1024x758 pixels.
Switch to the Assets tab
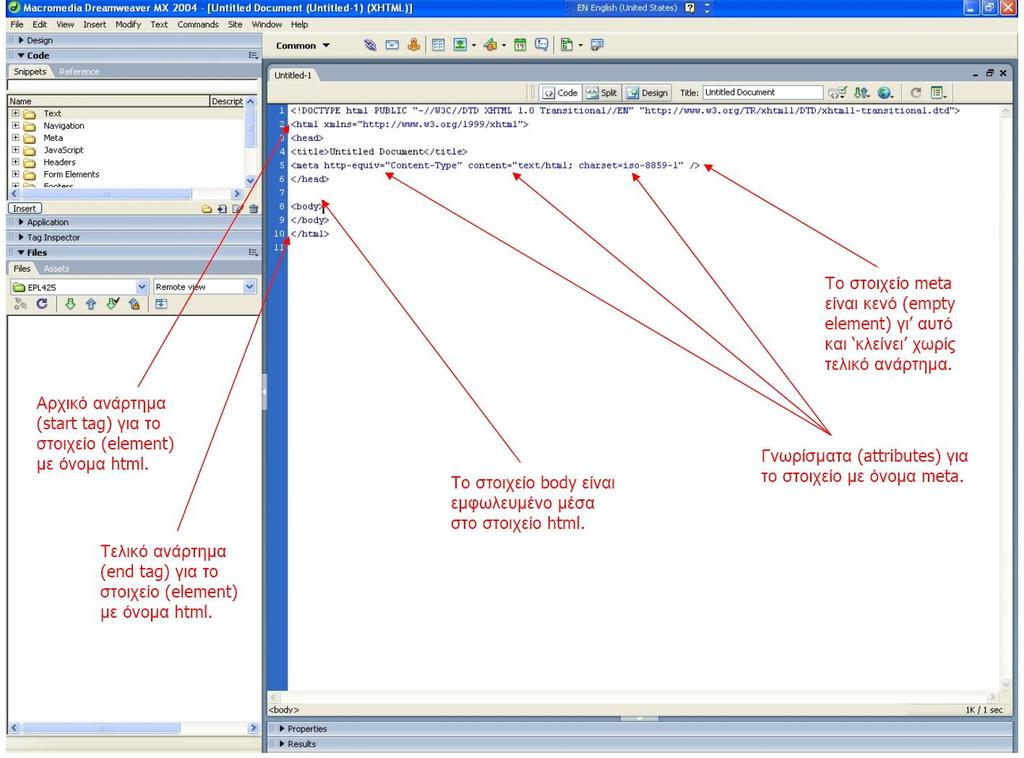tap(56, 269)
